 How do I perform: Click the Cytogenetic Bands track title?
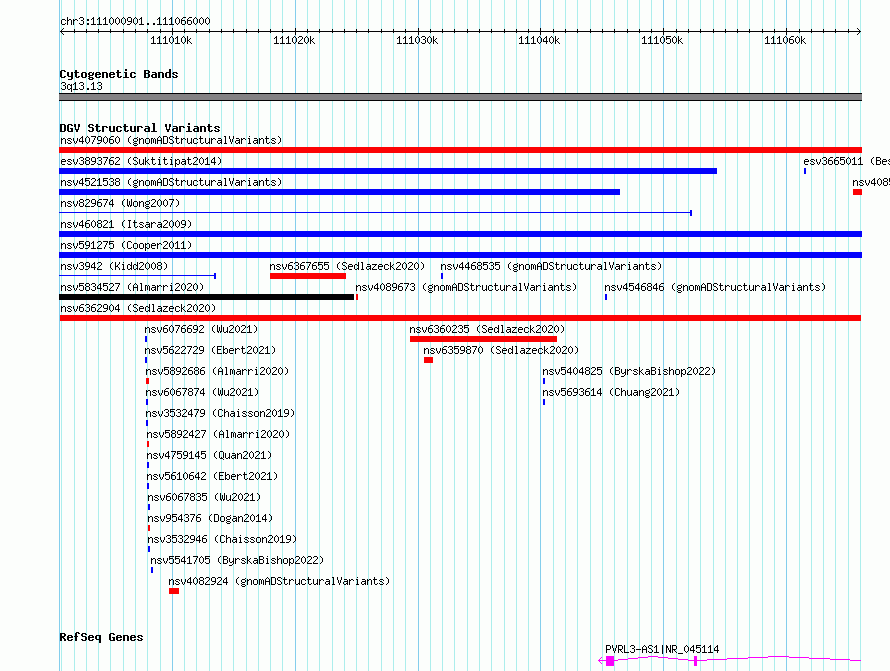click(119, 74)
